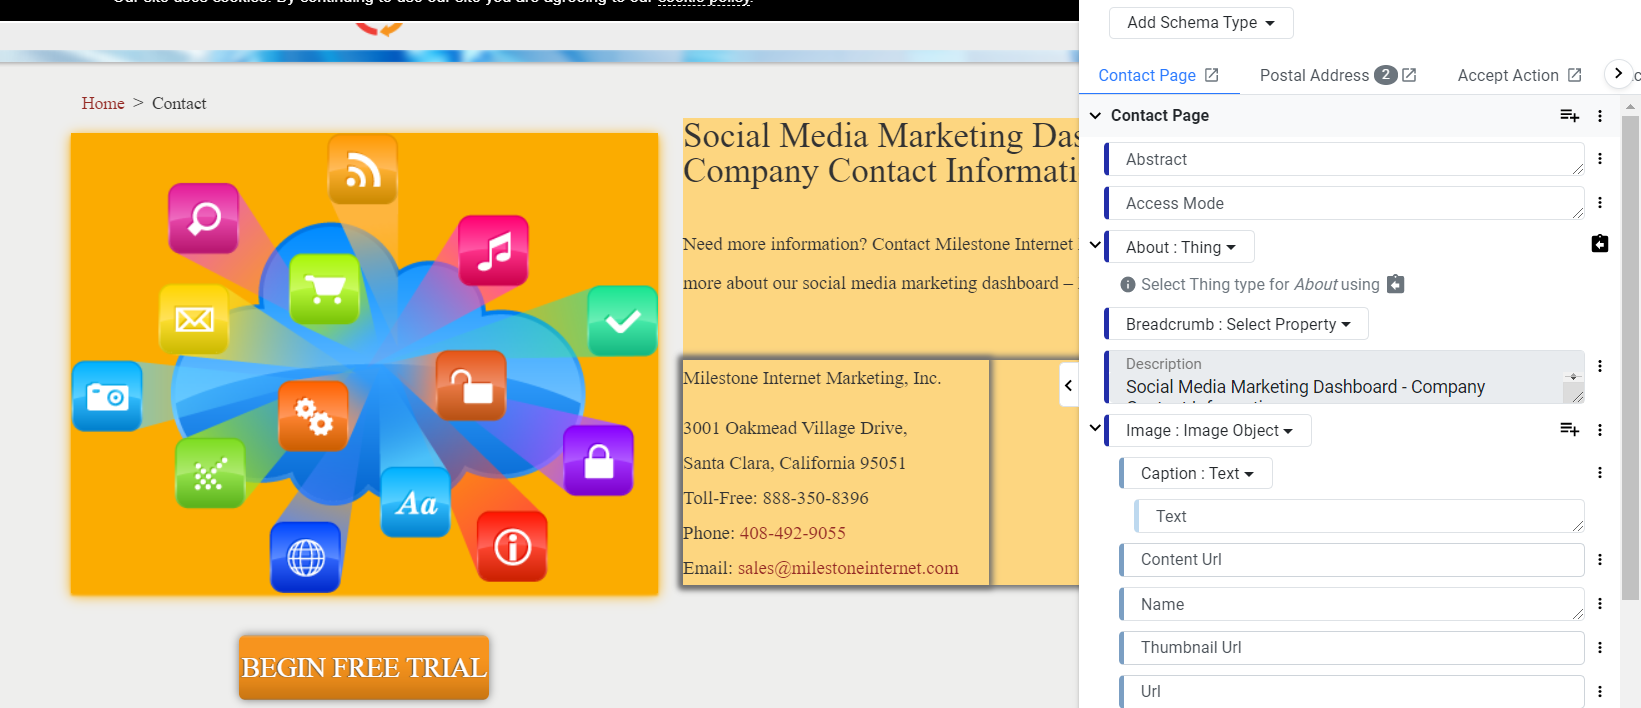Switch to Accept Action tab
1641x708 pixels.
click(x=1508, y=75)
